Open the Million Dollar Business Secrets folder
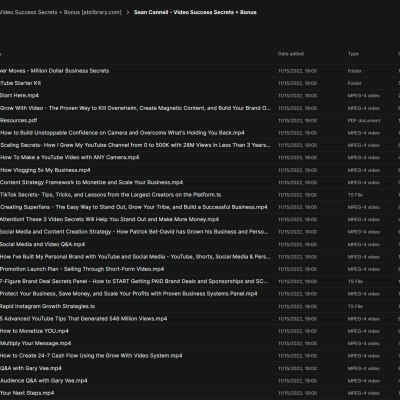 54,71
